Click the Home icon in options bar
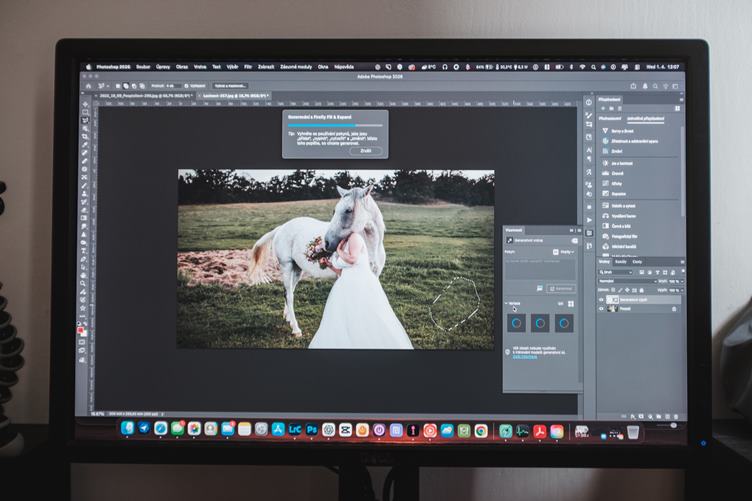752x501 pixels. 87,87
